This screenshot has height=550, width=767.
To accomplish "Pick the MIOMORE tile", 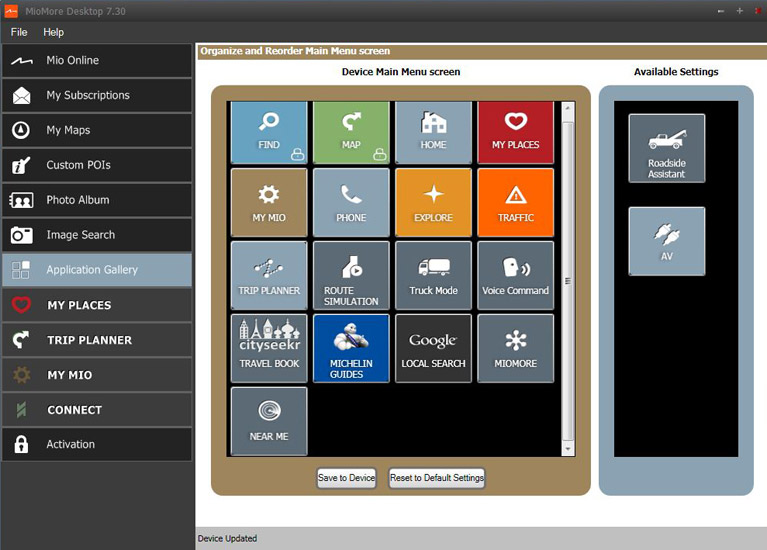I will (516, 348).
